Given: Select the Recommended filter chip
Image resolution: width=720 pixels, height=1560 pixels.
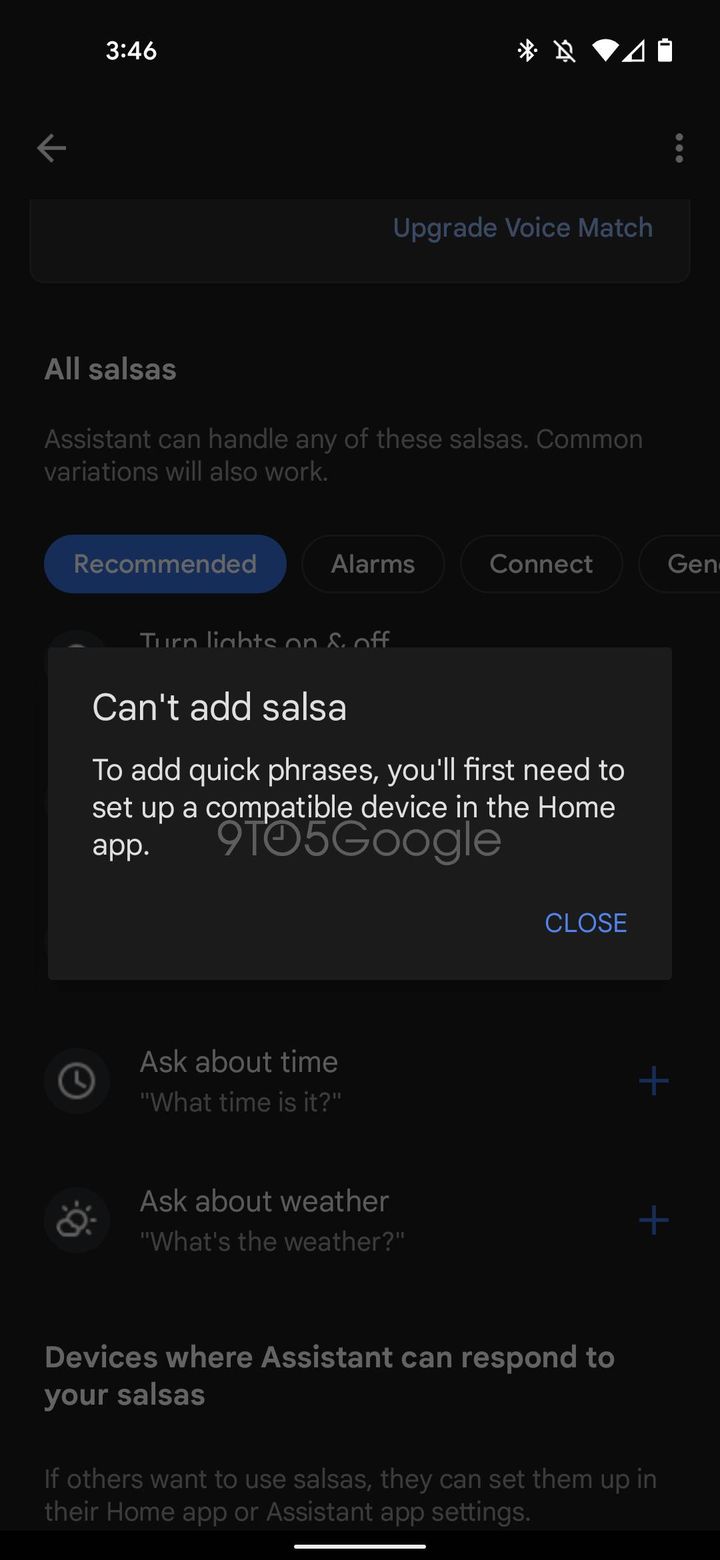Looking at the screenshot, I should [x=165, y=564].
